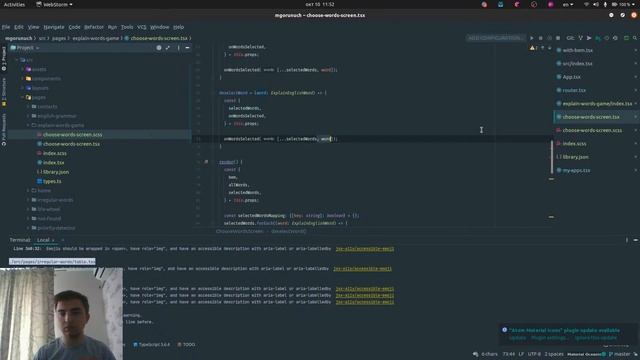The image size is (640, 360).
Task: Click the master Git branch widget
Action: tap(620, 354)
